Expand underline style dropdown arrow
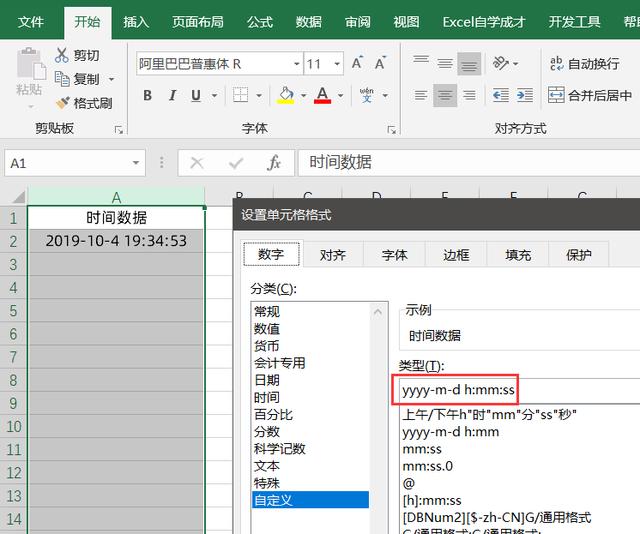 coord(214,96)
